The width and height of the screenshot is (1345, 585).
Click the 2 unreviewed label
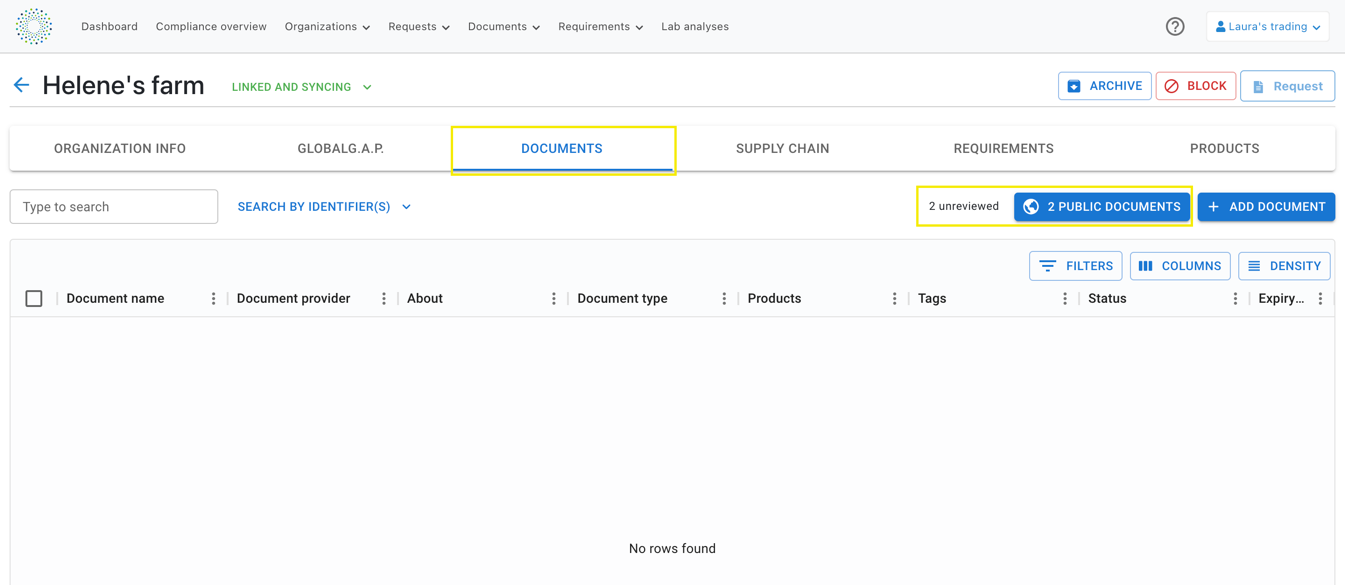point(964,207)
